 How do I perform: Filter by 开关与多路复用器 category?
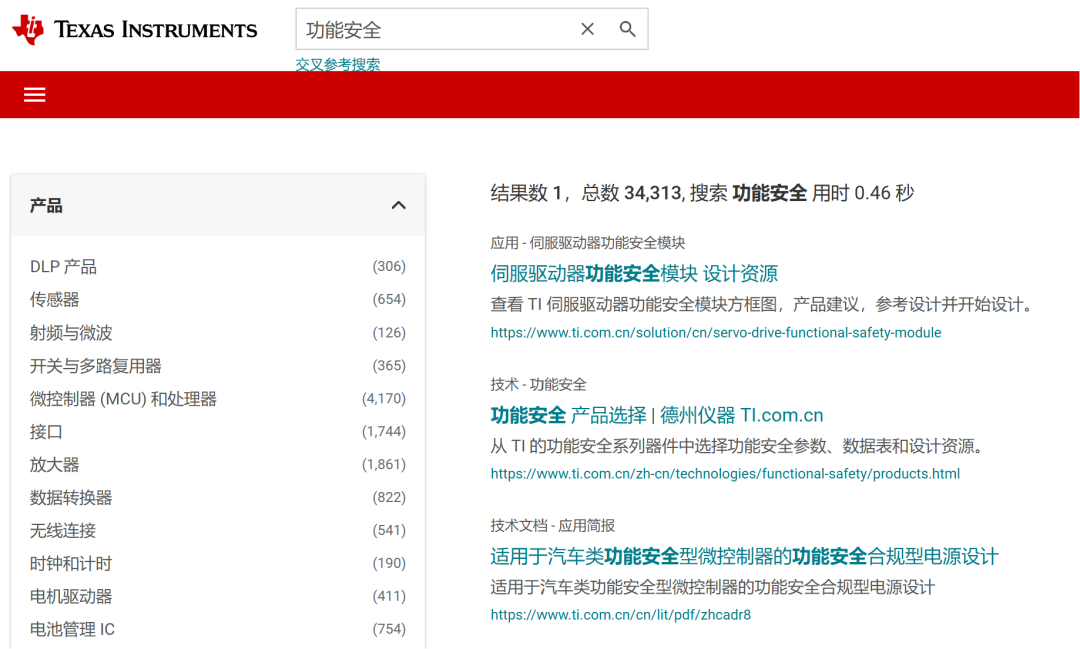coord(96,366)
